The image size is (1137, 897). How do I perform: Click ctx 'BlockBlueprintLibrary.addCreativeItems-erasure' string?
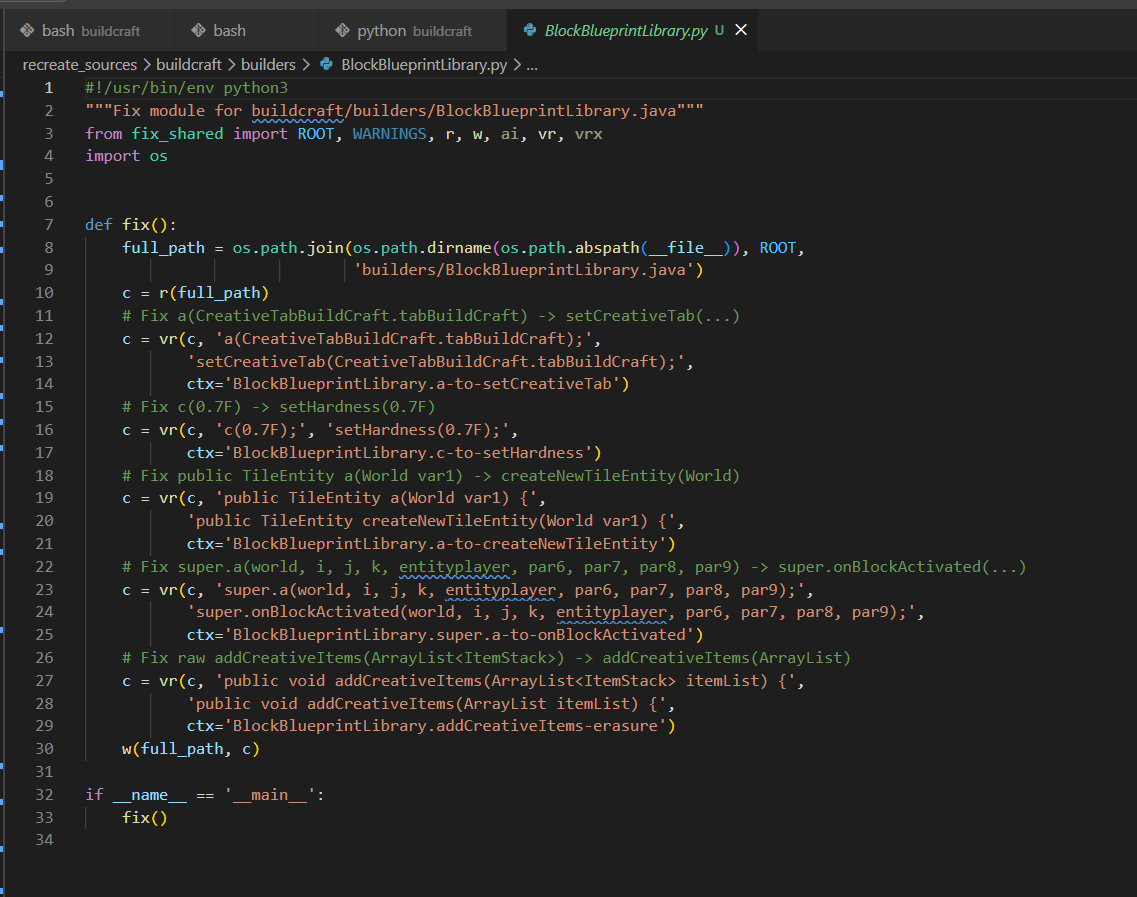(x=445, y=726)
